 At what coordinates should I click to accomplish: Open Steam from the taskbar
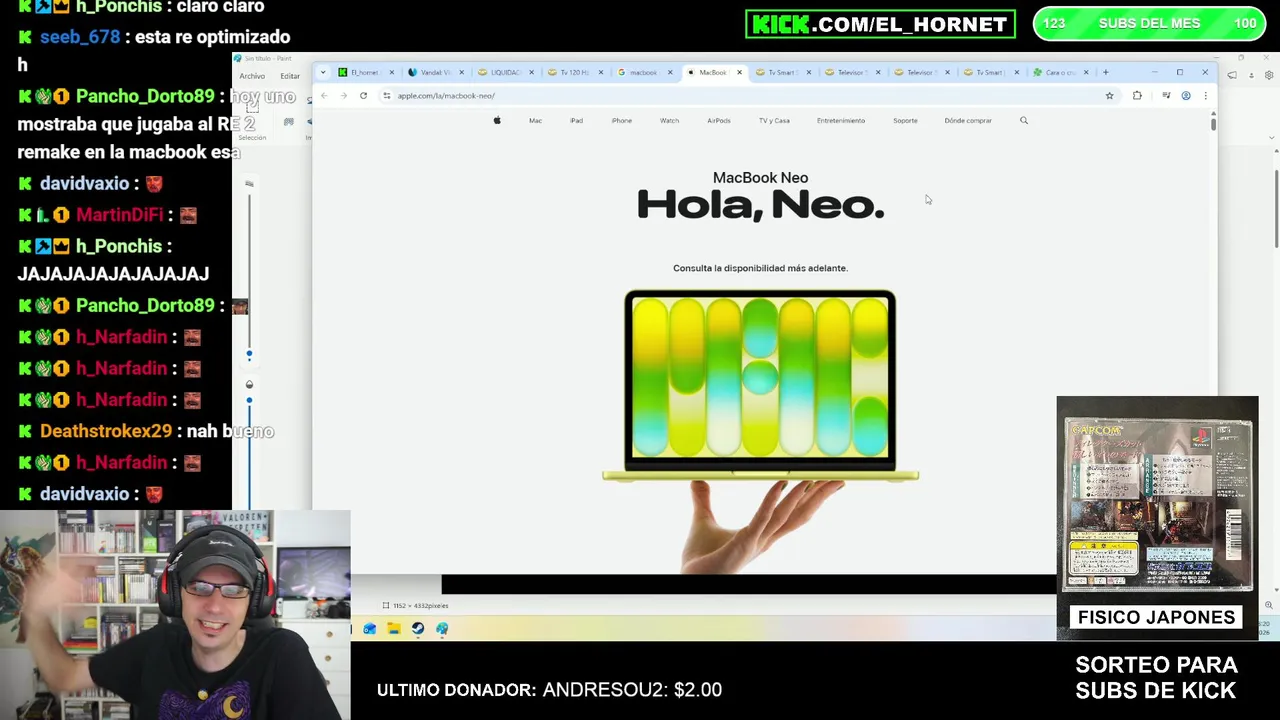click(x=418, y=629)
